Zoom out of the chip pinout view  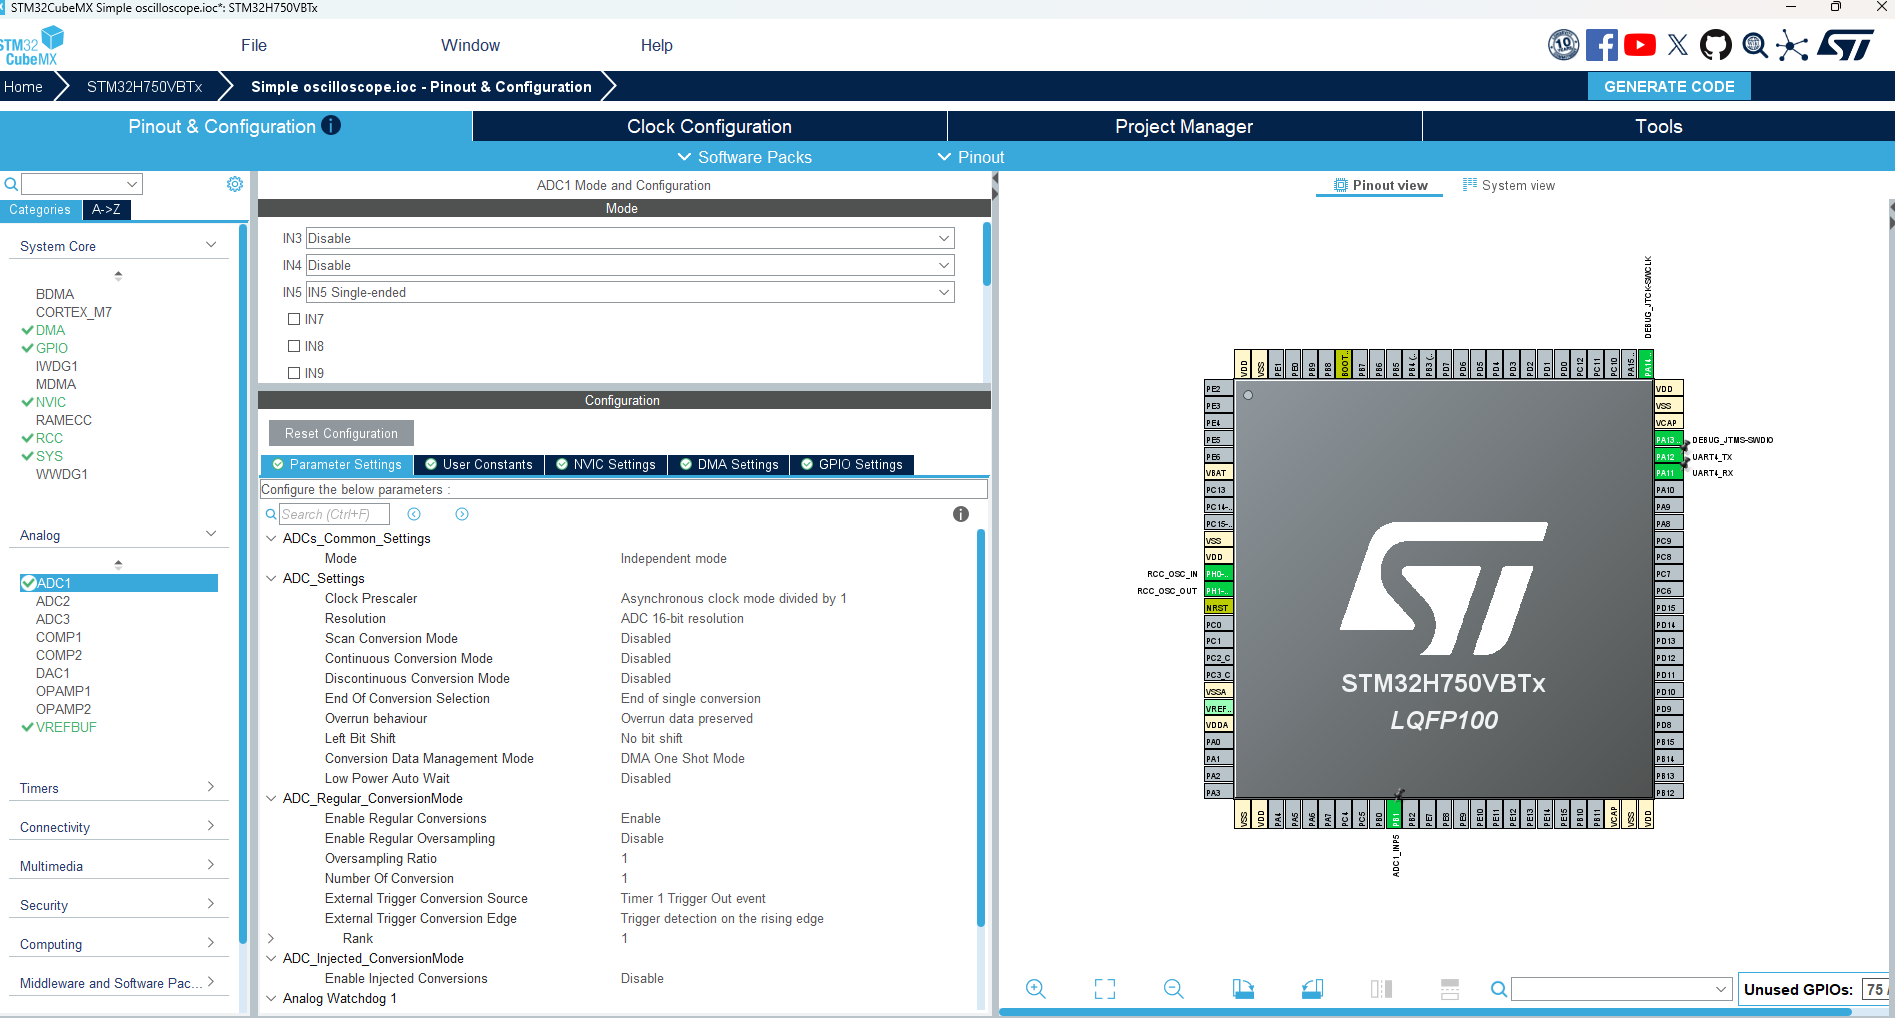[1173, 989]
